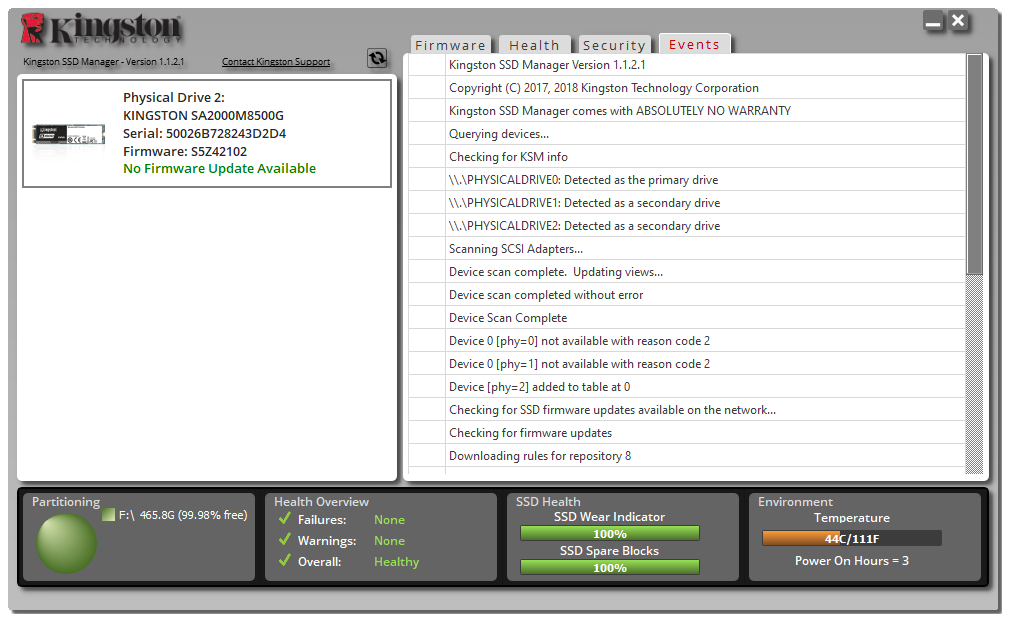
Task: Select 'Device Scan Complete' event row
Action: (x=687, y=317)
